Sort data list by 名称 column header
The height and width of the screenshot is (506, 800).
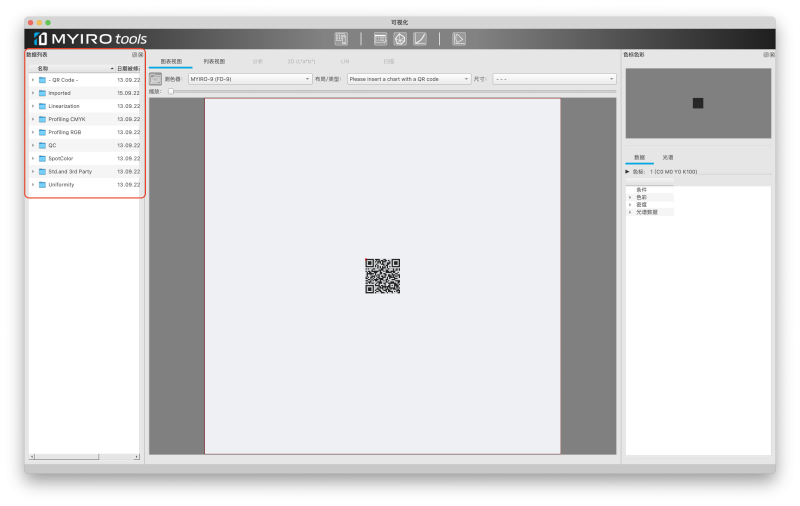point(72,68)
